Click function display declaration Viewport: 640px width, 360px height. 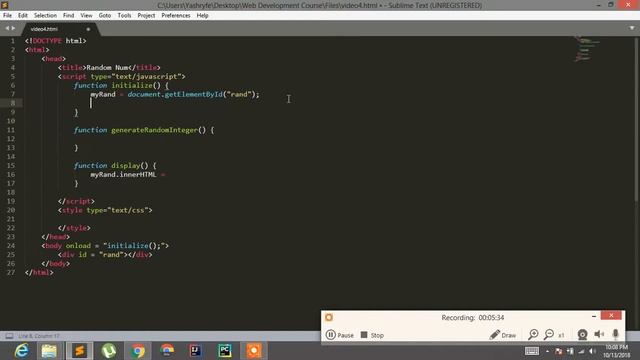point(115,165)
